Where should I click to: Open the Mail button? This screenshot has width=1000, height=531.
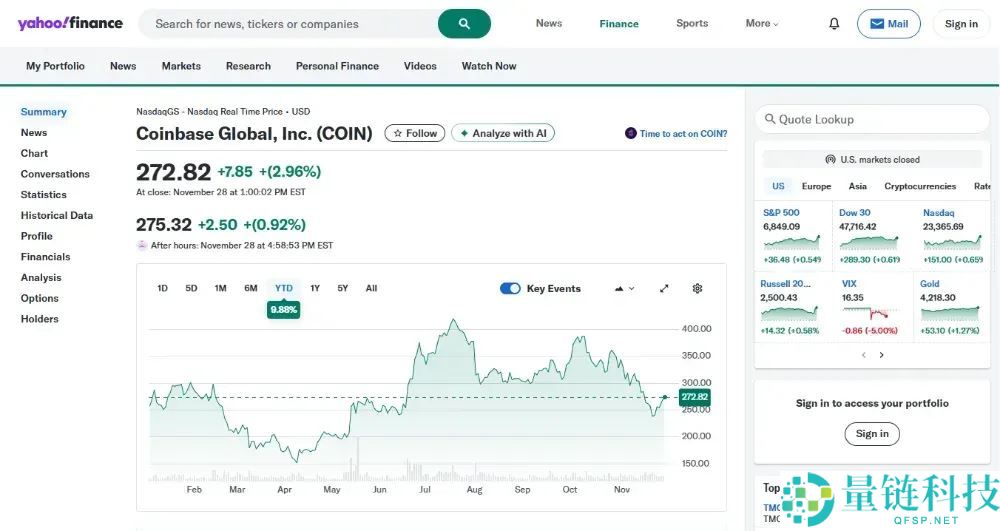[x=888, y=24]
